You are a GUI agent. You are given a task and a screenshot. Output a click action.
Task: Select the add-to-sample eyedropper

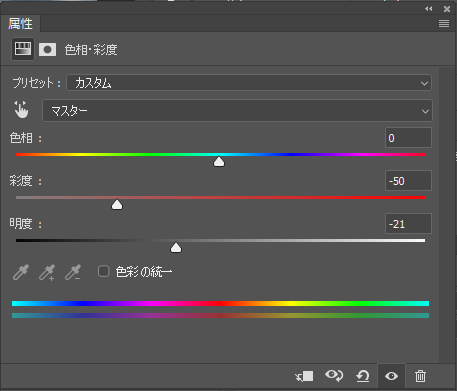coord(47,272)
